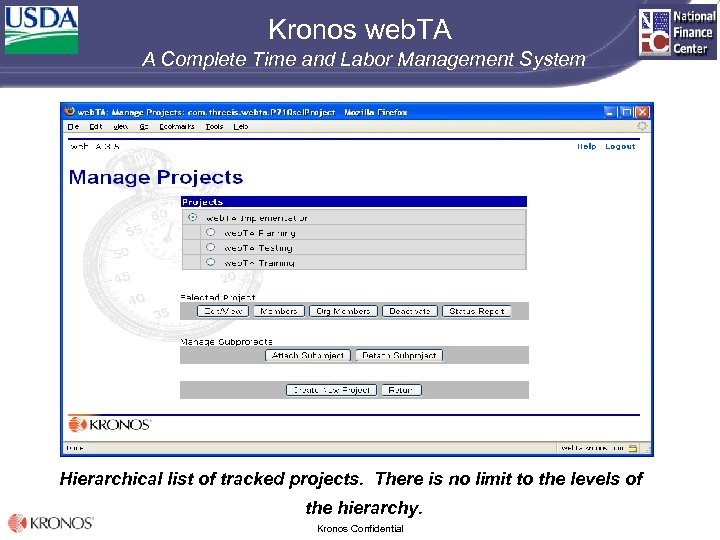The height and width of the screenshot is (540, 720).
Task: Click the USDA logo on the slide header
Action: 41,30
